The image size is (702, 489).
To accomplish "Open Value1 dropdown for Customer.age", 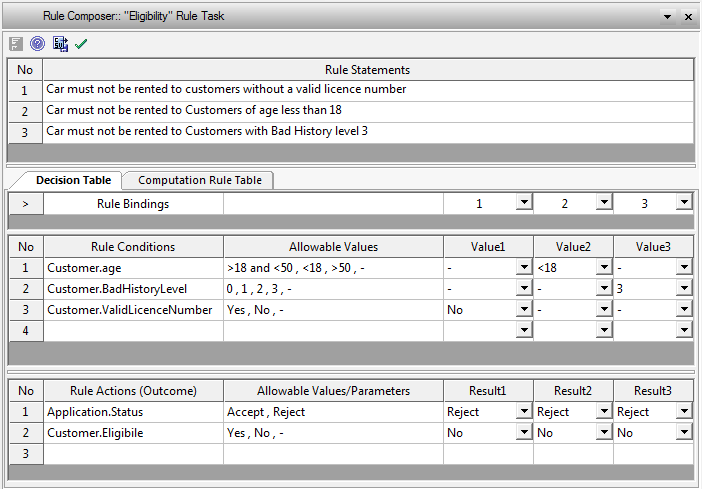I will (x=524, y=267).
